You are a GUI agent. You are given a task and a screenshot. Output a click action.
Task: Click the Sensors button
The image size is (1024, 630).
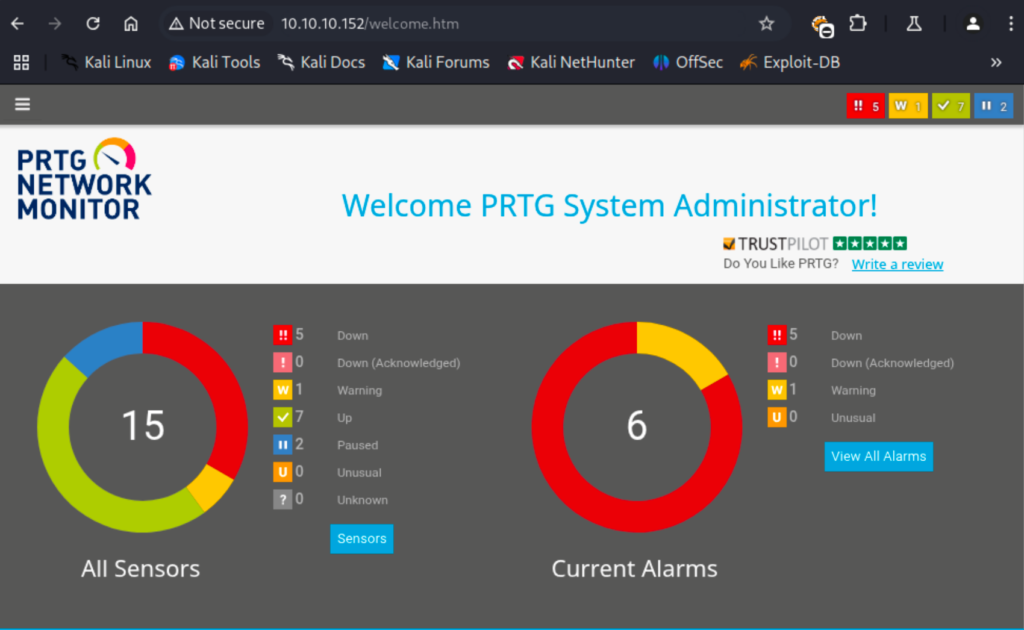click(362, 539)
